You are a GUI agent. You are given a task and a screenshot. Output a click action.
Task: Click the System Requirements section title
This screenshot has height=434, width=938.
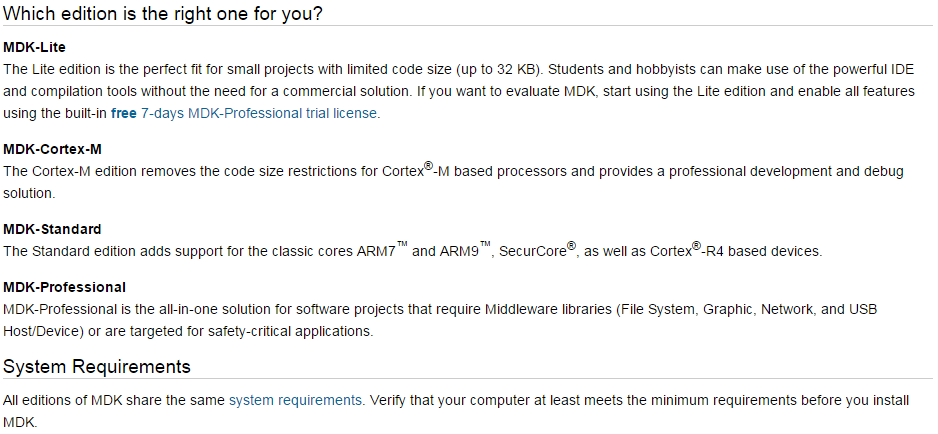pyautogui.click(x=97, y=366)
